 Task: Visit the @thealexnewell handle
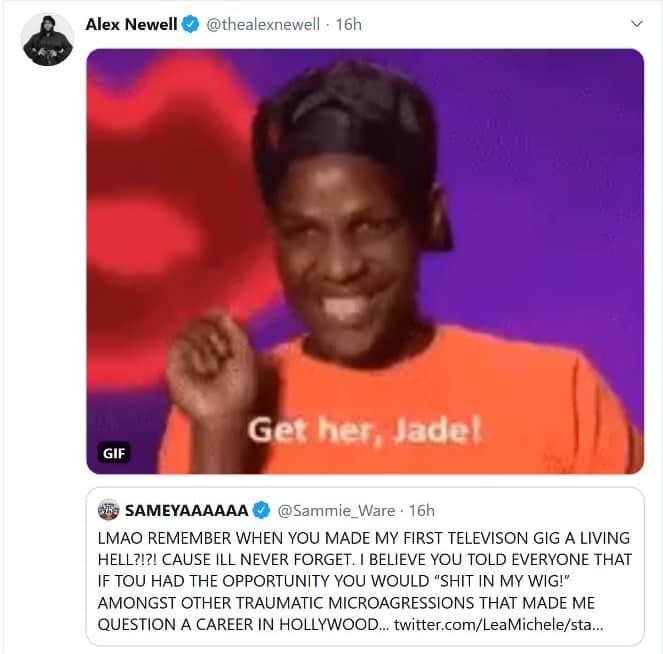263,25
